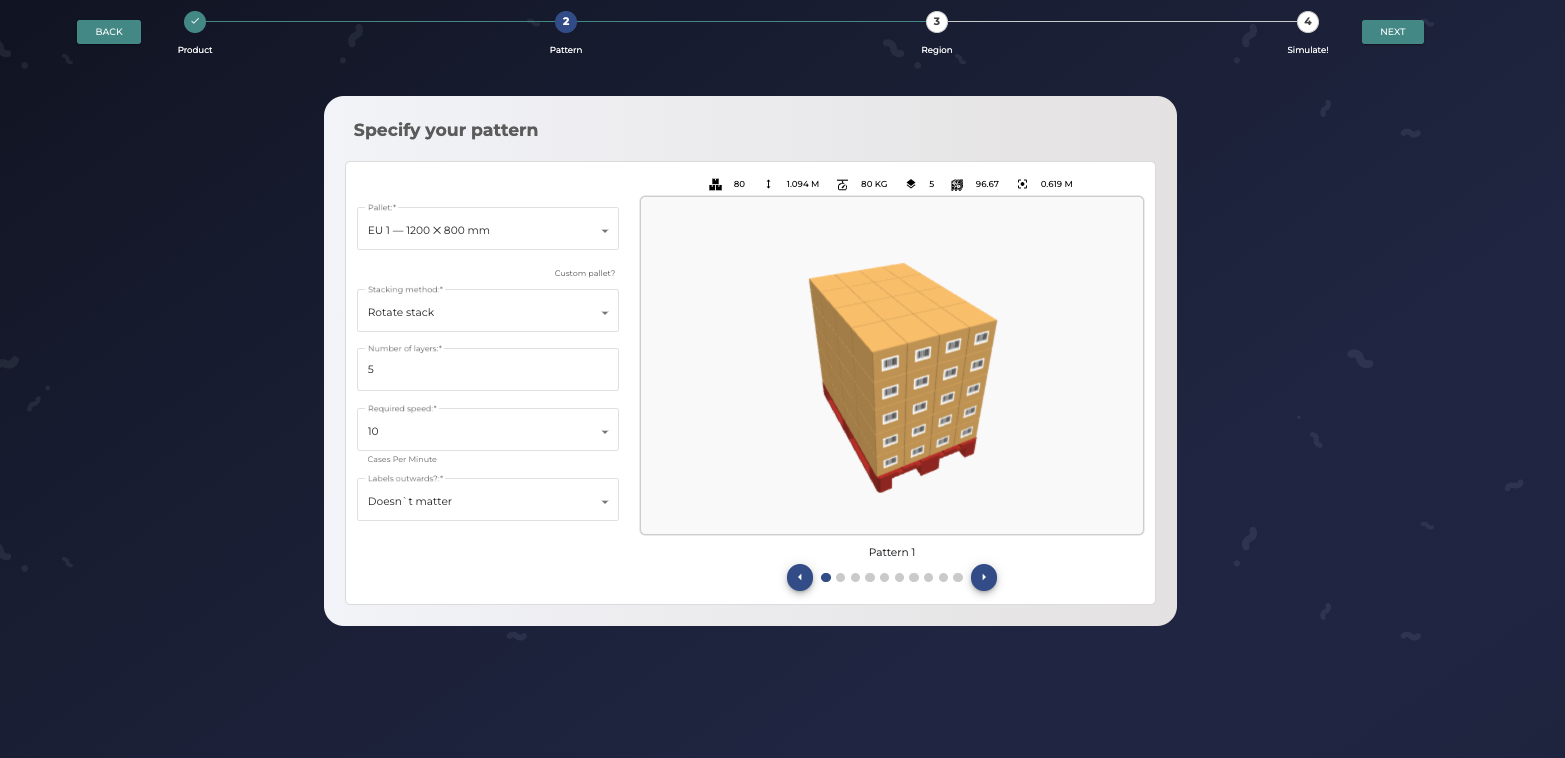Select the fifth pattern dot
This screenshot has width=1565, height=758.
click(x=885, y=577)
